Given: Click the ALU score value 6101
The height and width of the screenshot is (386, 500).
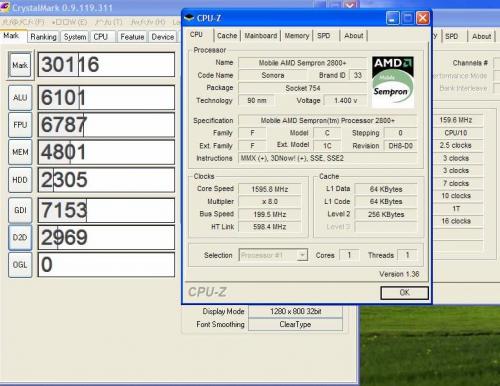Looking at the screenshot, I should pos(106,98).
